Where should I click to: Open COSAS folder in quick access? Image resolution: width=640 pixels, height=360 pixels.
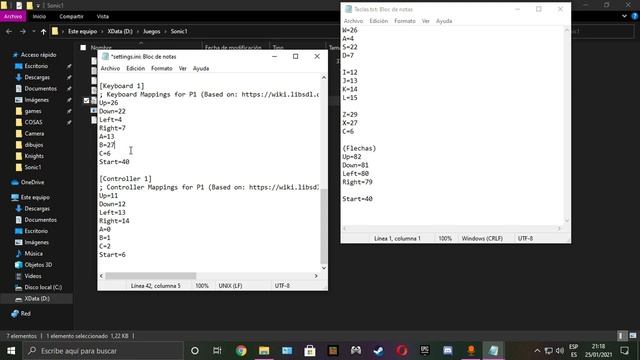pyautogui.click(x=33, y=122)
